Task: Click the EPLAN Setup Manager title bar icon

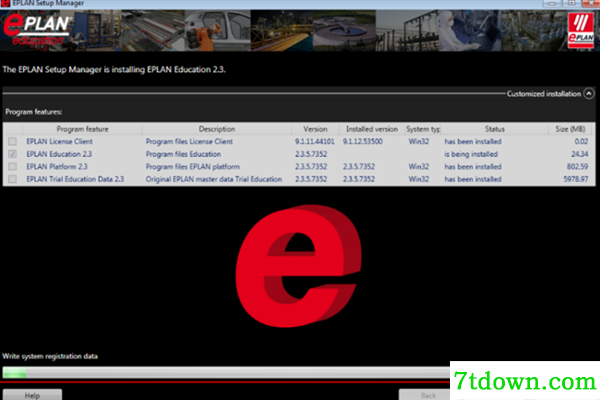Action: click(x=5, y=3)
